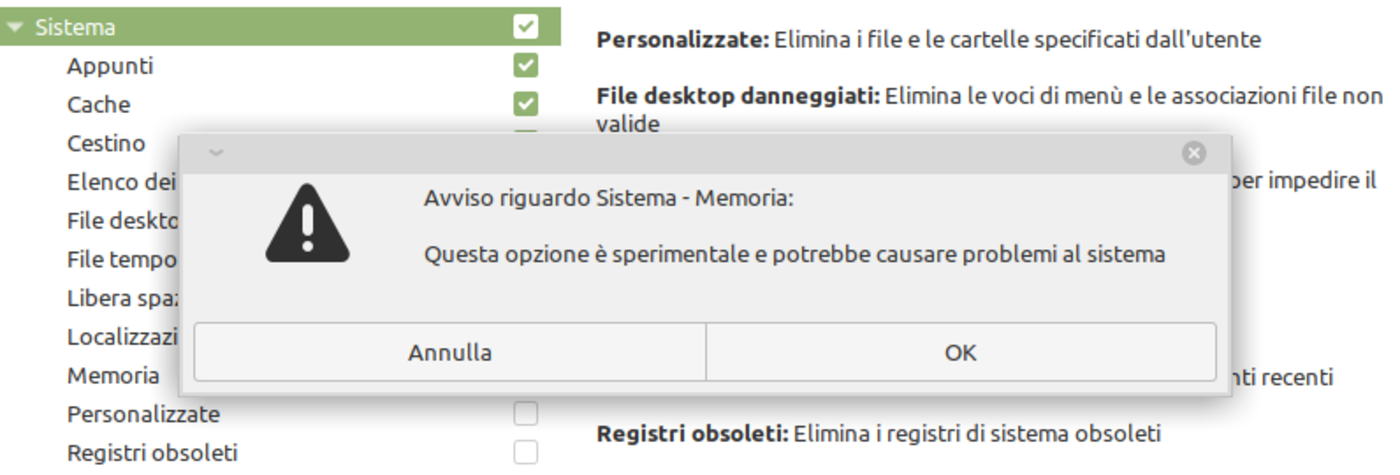Select the Registri obsoleti tree entry
The width and height of the screenshot is (1400, 475).
152,452
